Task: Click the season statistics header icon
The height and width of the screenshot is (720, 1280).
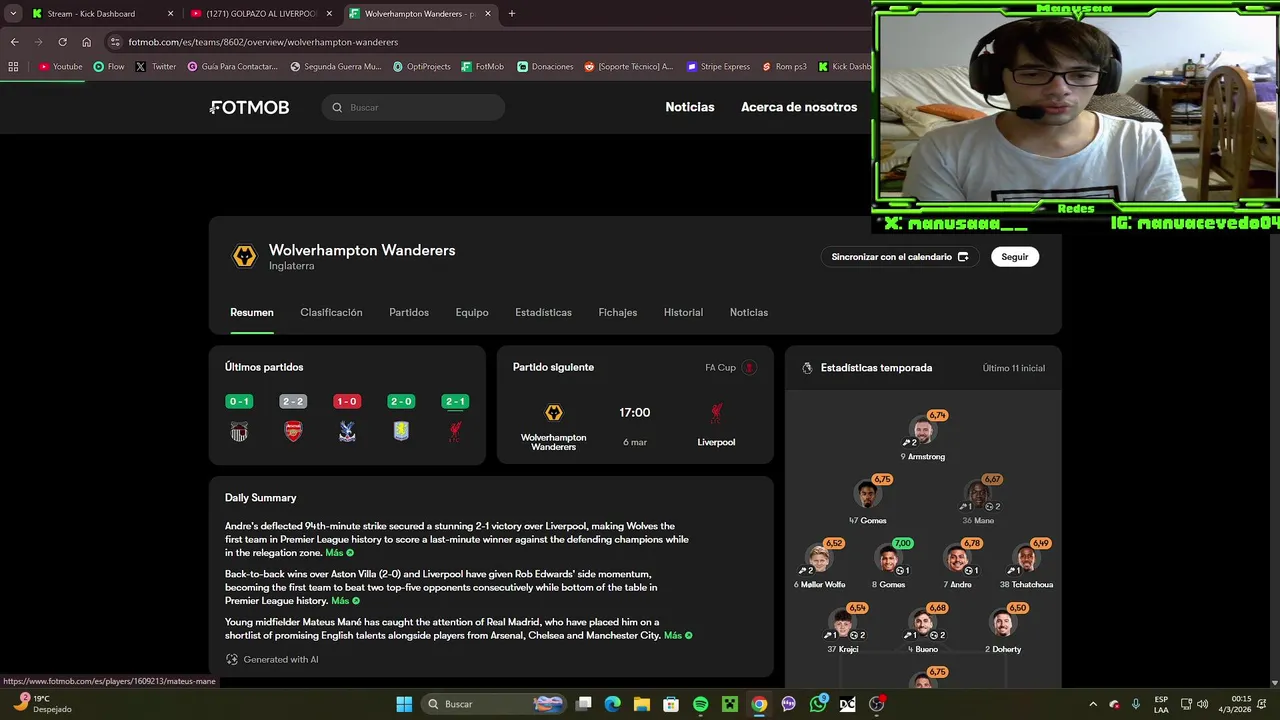Action: click(x=807, y=368)
